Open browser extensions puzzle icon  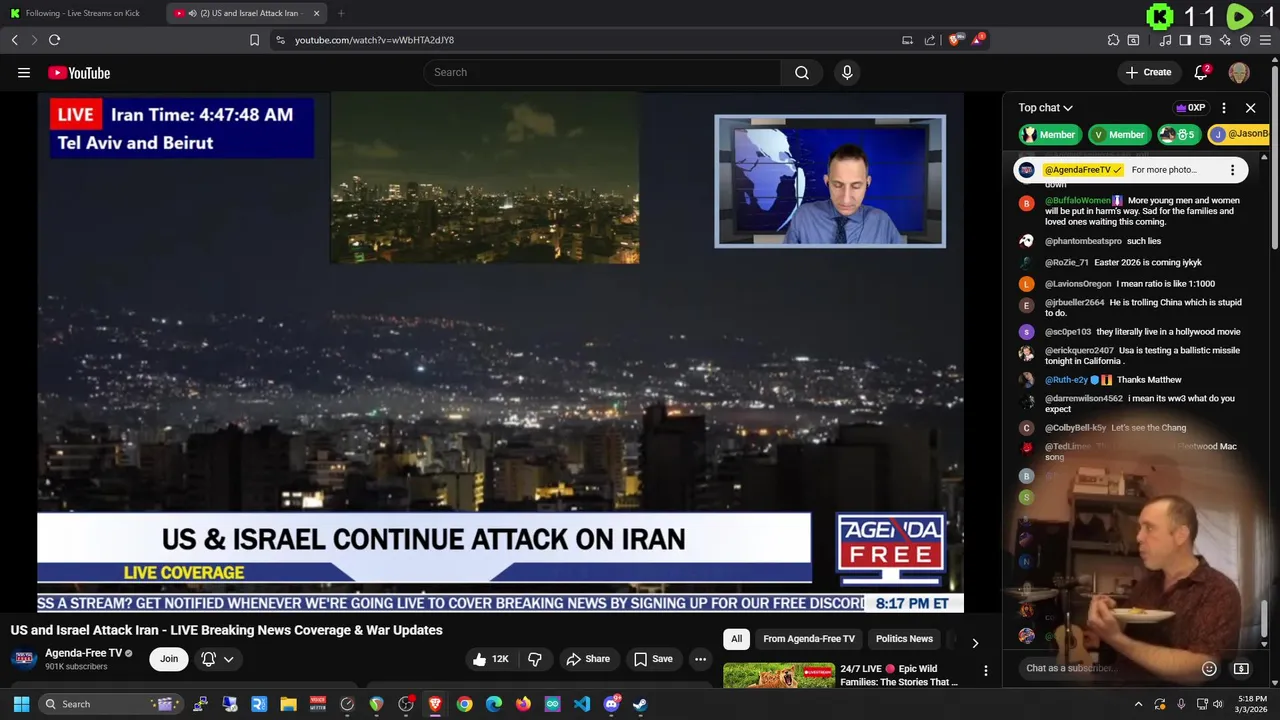pyautogui.click(x=1113, y=40)
